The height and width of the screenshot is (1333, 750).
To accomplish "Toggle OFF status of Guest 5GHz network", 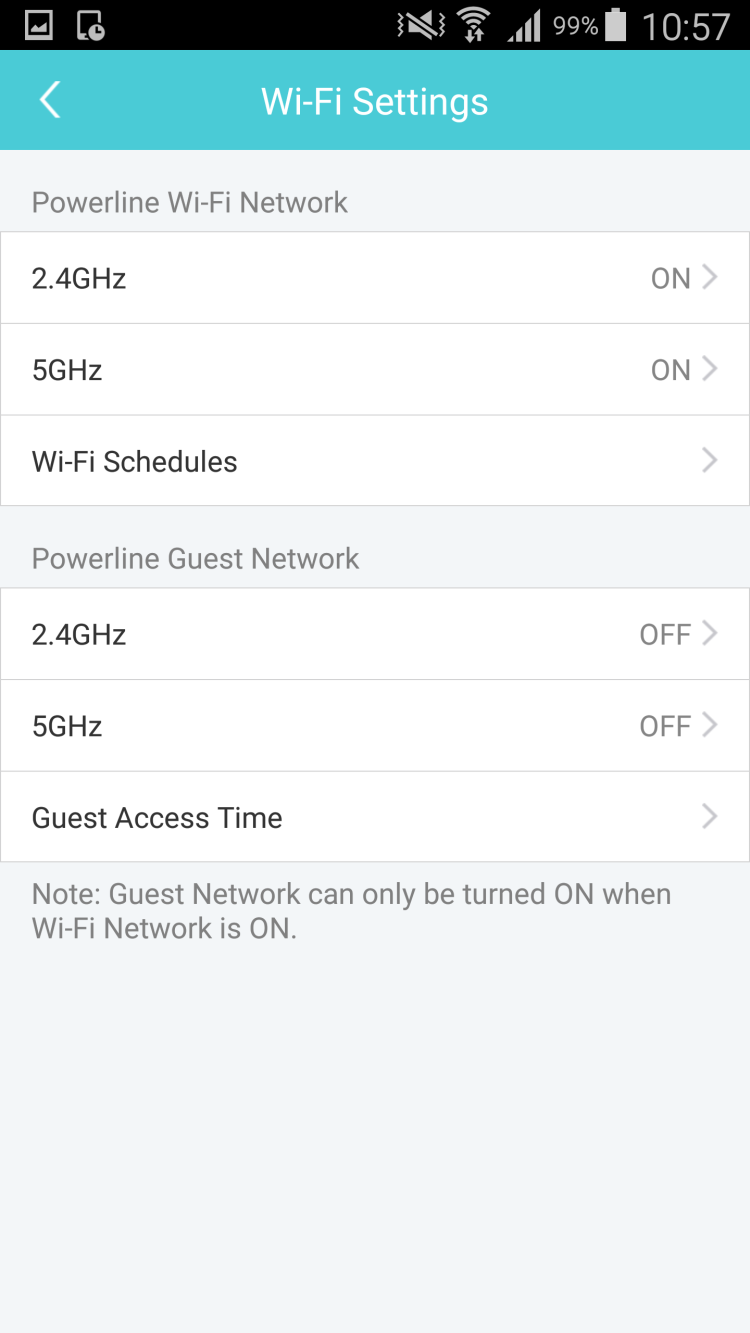I will point(665,726).
